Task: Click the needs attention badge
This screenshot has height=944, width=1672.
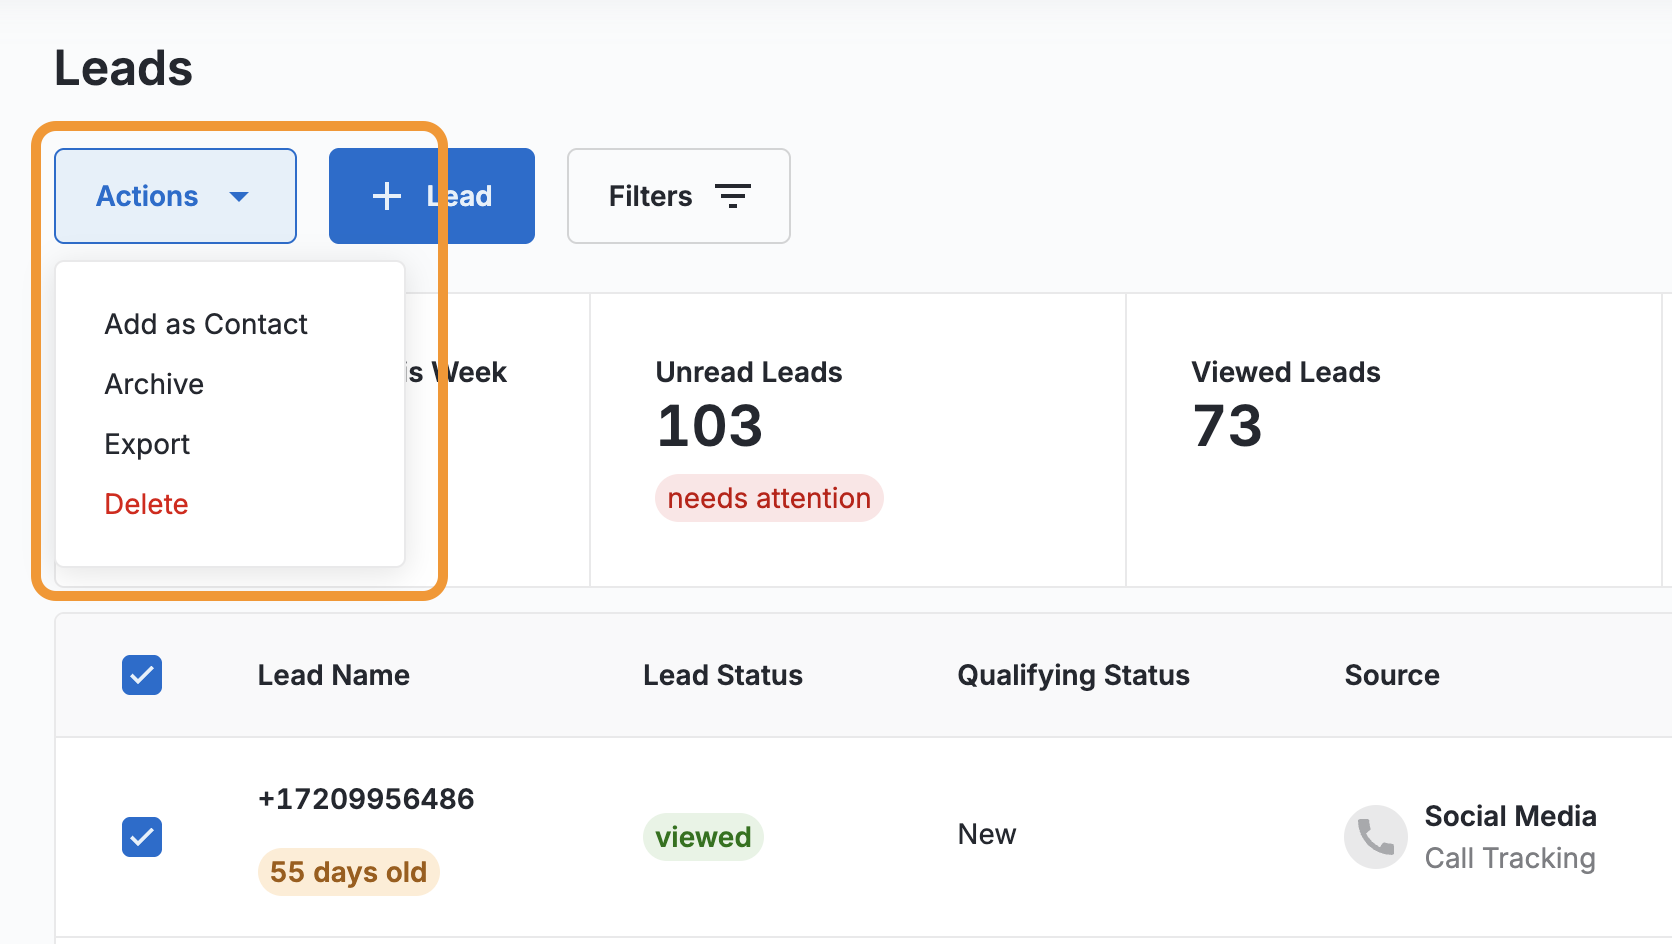Action: tap(768, 498)
